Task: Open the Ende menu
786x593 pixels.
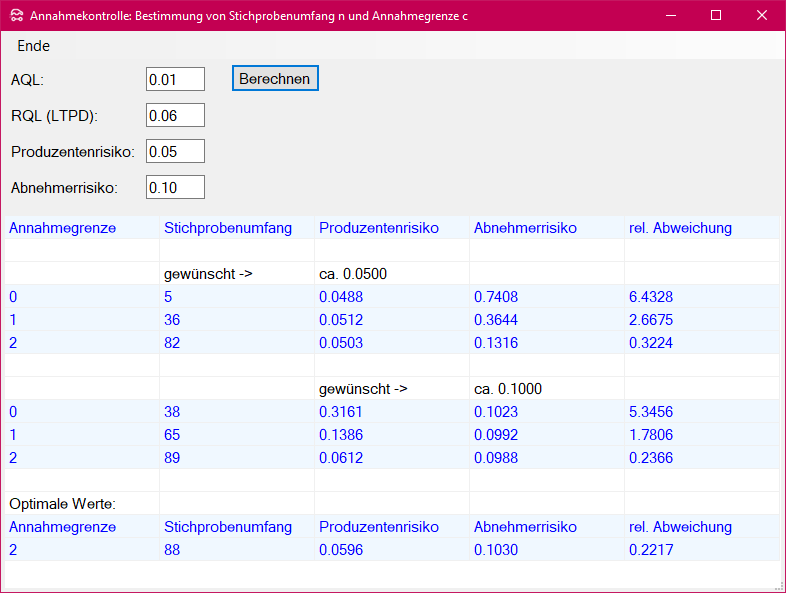Action: [x=33, y=46]
